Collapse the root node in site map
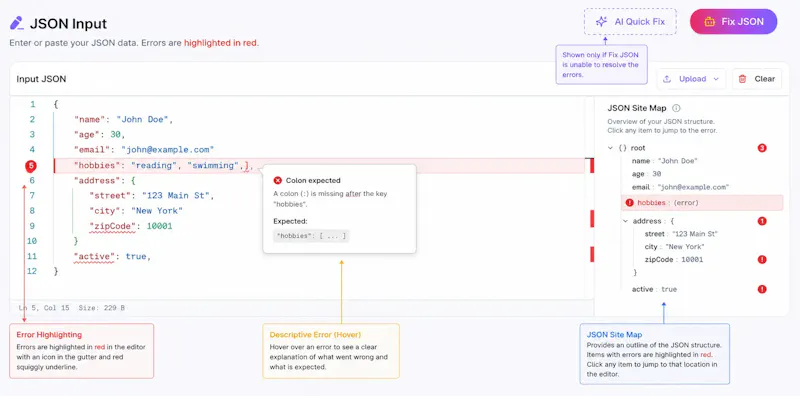The image size is (800, 396). (x=610, y=148)
